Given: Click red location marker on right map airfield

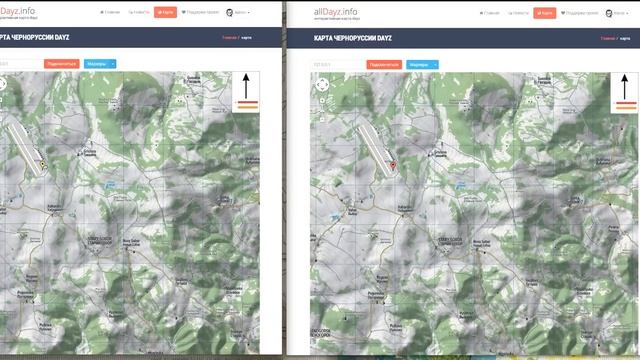Looking at the screenshot, I should tap(393, 165).
